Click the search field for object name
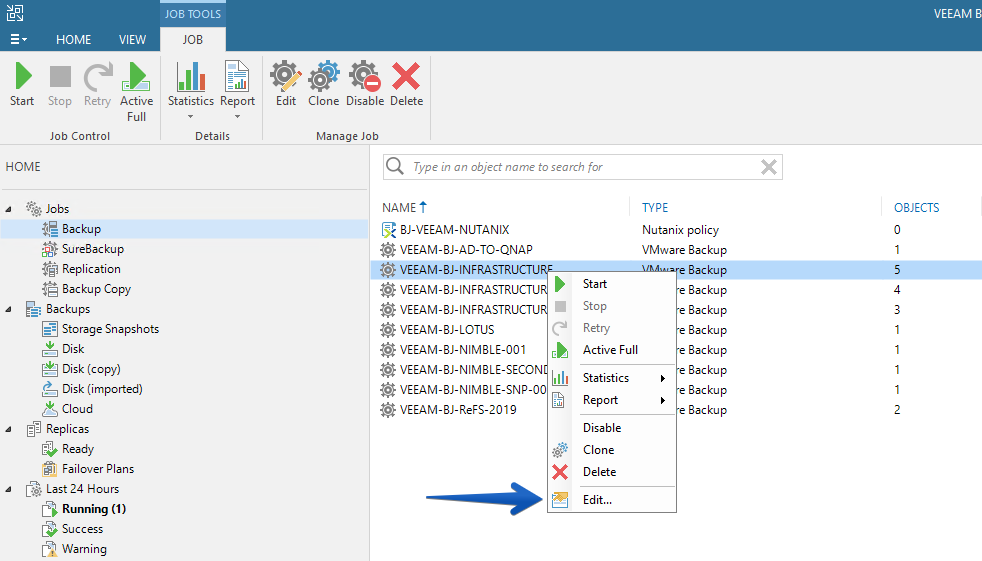 [582, 167]
